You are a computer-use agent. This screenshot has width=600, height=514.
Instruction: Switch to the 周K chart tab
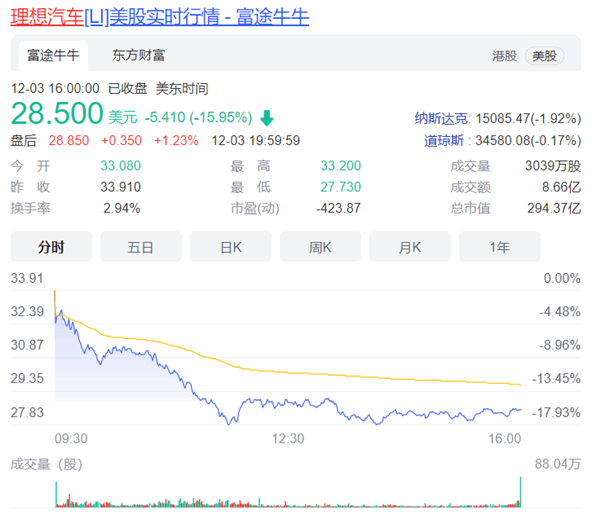pos(320,247)
